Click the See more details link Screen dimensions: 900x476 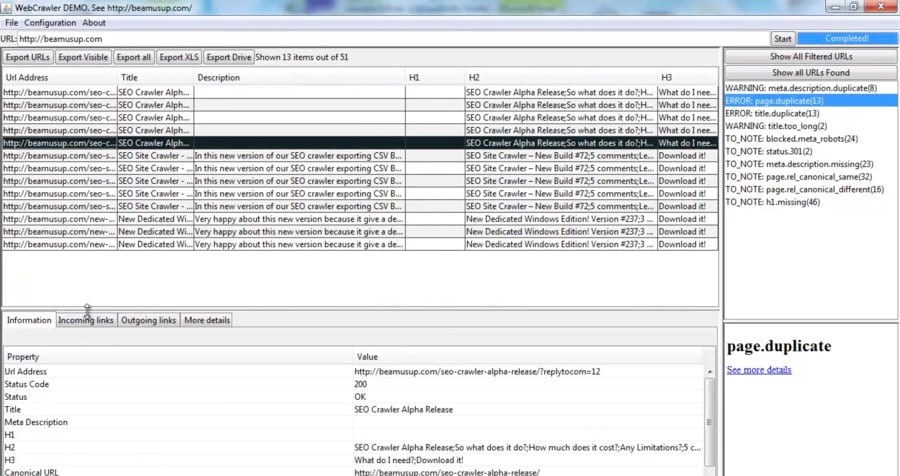tap(759, 370)
